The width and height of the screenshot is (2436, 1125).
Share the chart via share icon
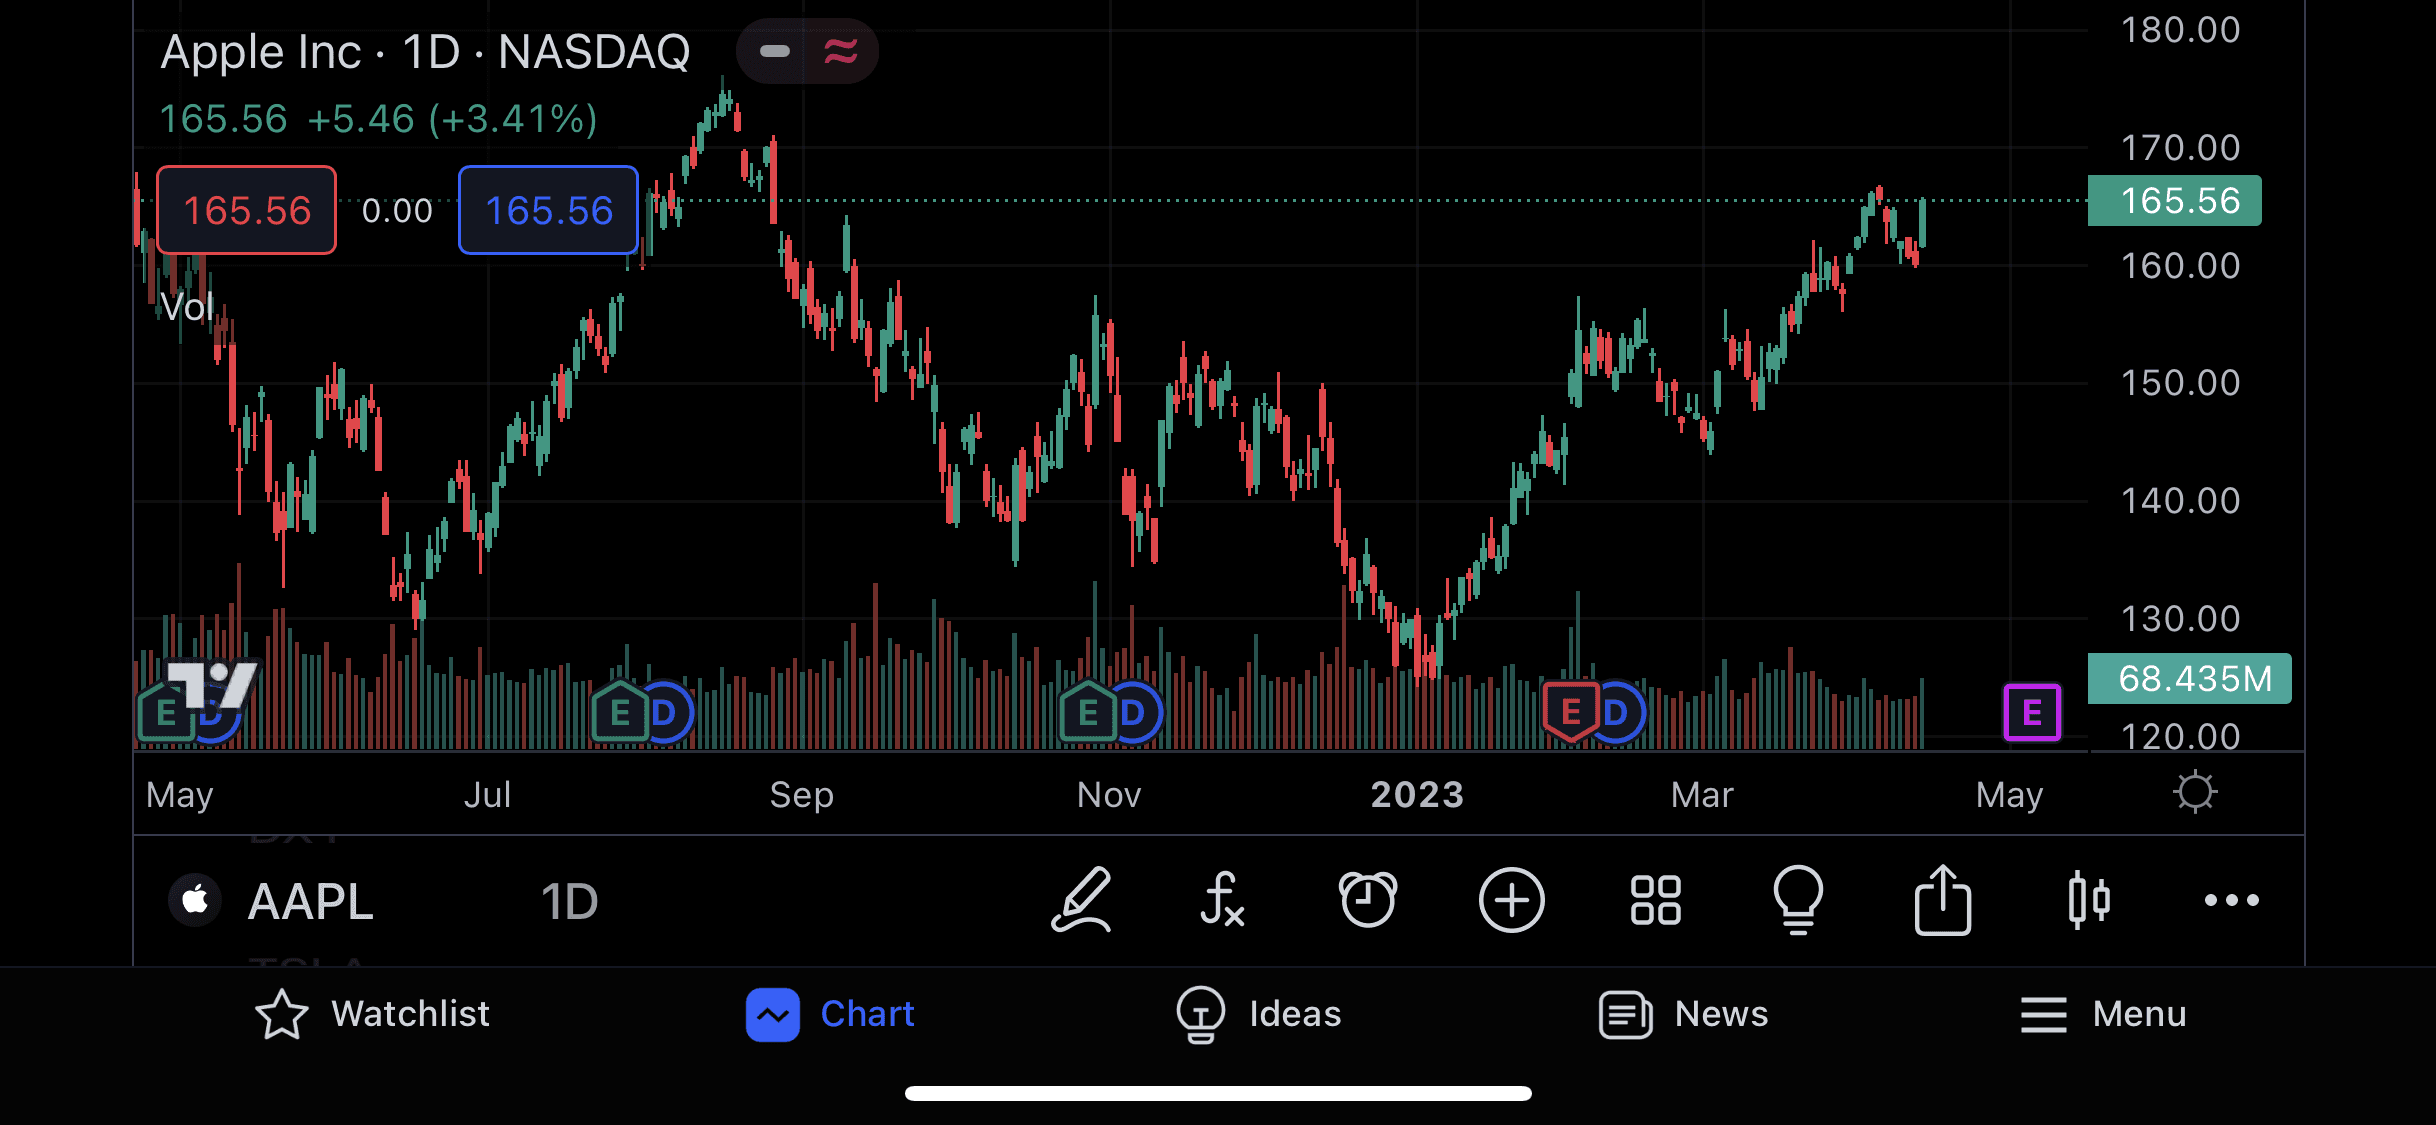pos(1942,900)
